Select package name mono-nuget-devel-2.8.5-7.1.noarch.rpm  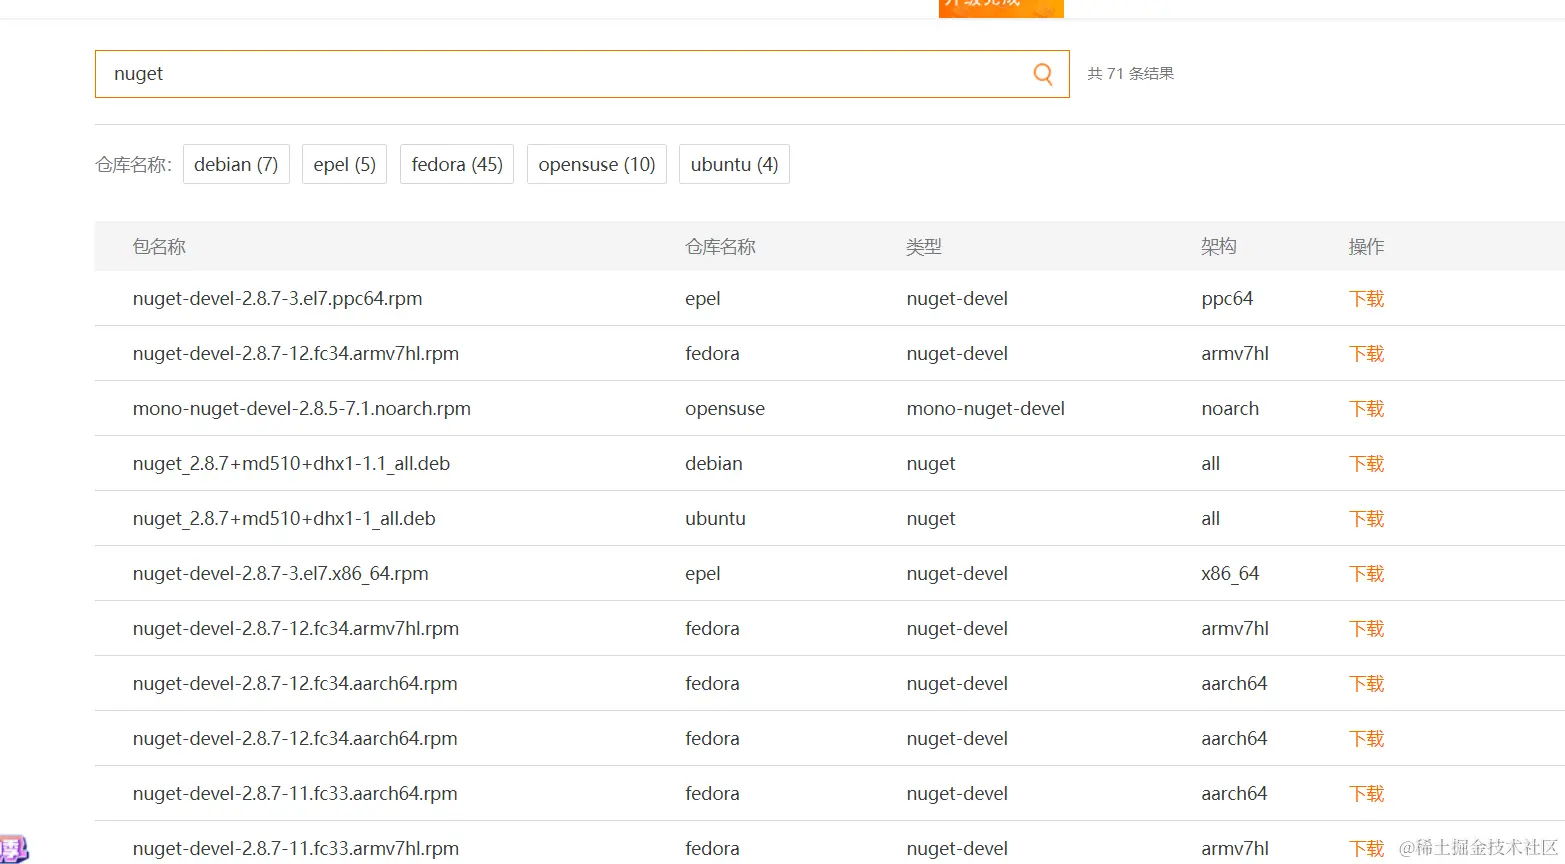(x=301, y=409)
